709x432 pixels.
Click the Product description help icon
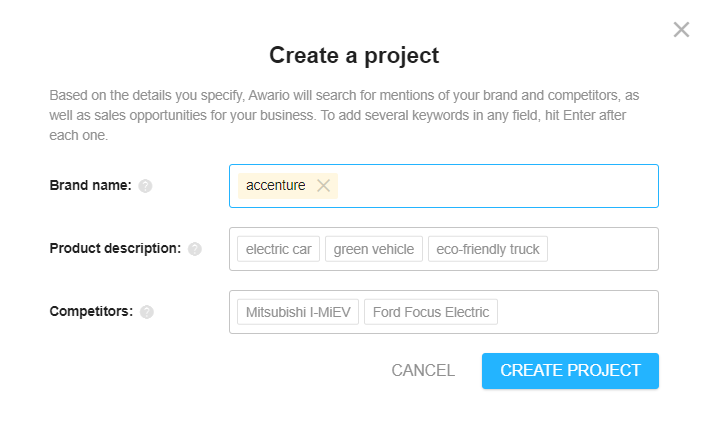tap(195, 249)
